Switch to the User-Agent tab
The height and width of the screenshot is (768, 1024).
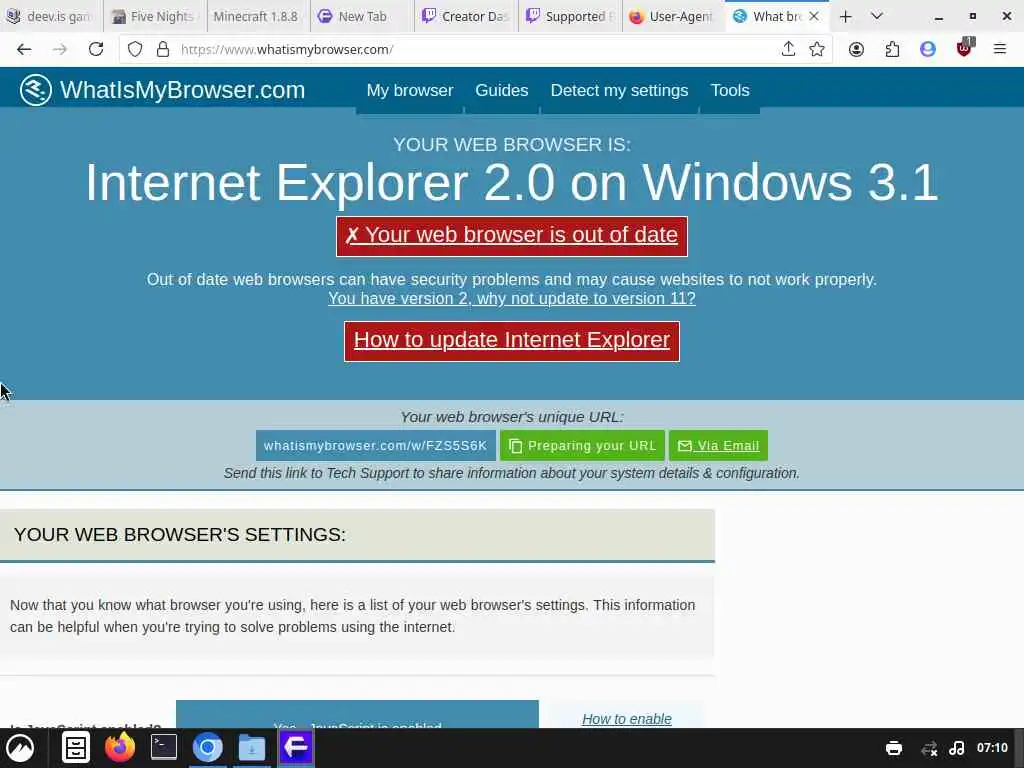(x=673, y=16)
